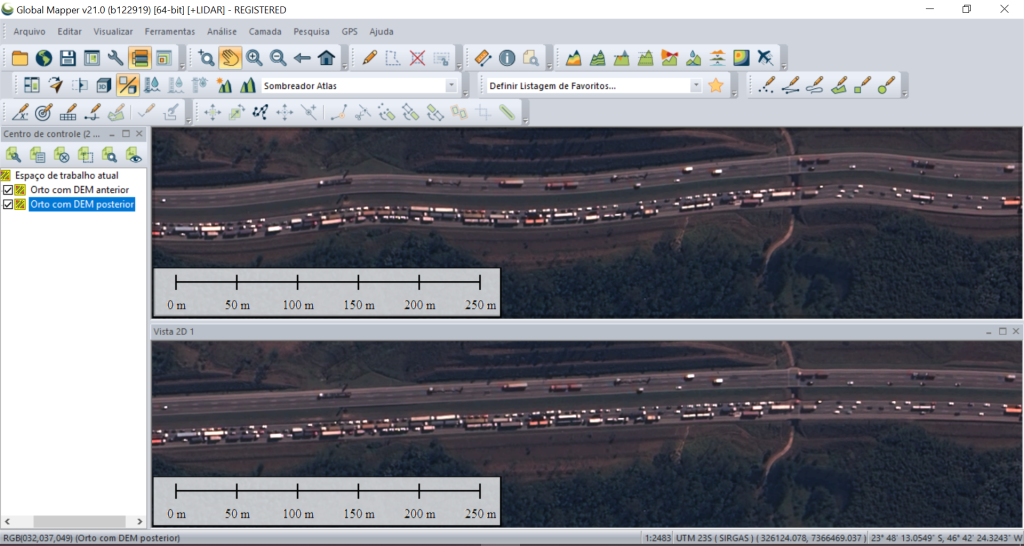
Task: Click the layer eye icon in Control Center
Action: click(133, 154)
